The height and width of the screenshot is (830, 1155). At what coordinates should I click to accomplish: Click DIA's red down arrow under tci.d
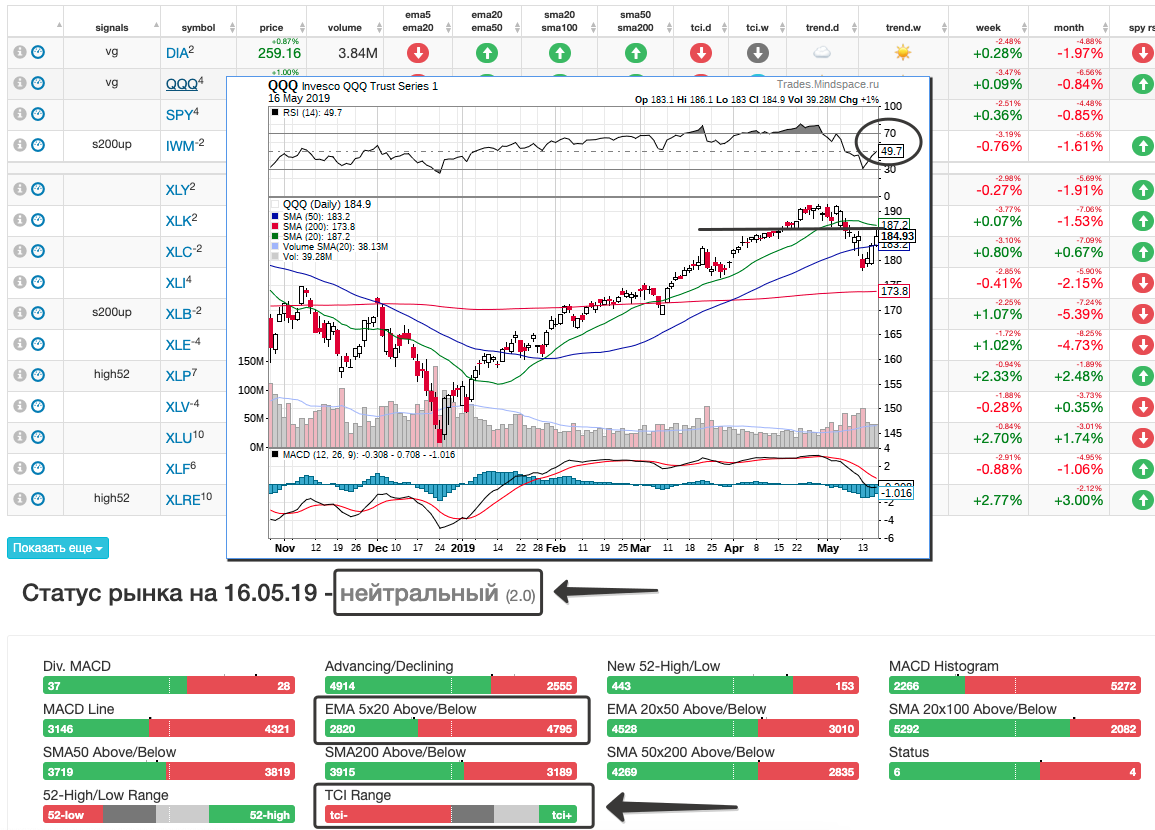tap(701, 53)
